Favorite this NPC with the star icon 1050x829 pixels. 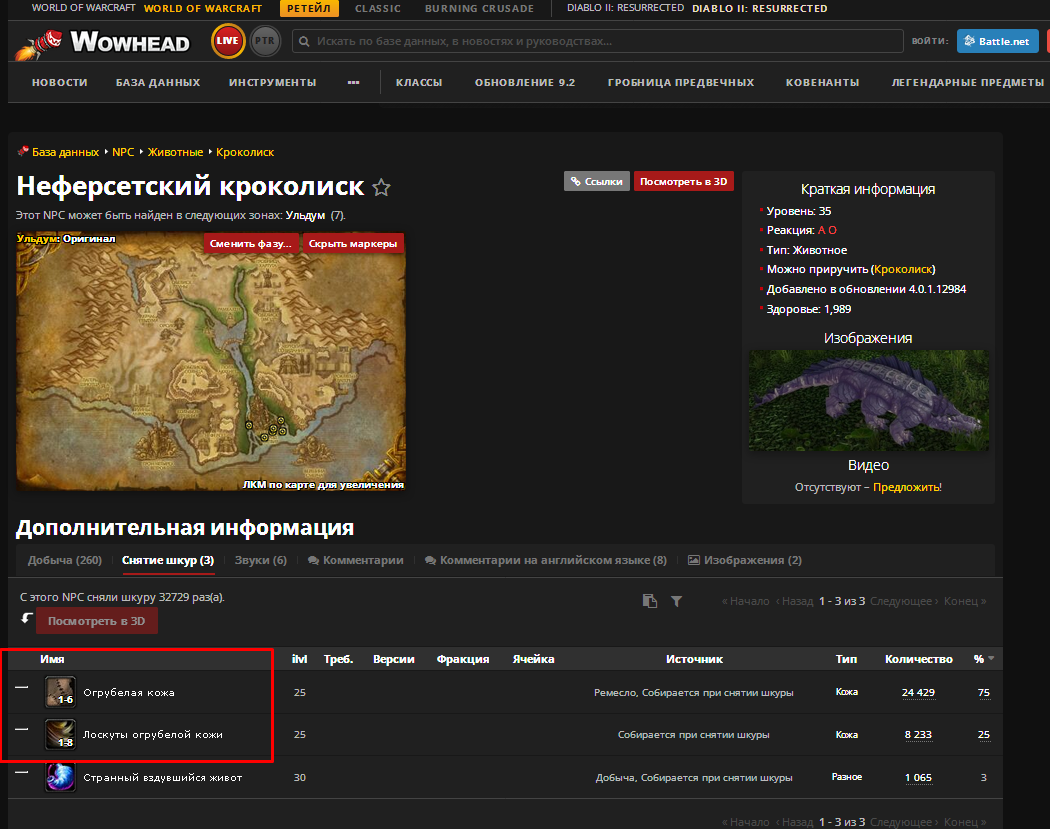[381, 188]
